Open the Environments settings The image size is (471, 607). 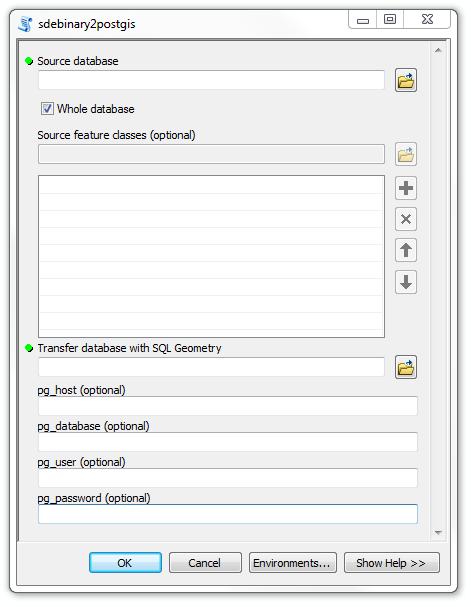coord(293,562)
